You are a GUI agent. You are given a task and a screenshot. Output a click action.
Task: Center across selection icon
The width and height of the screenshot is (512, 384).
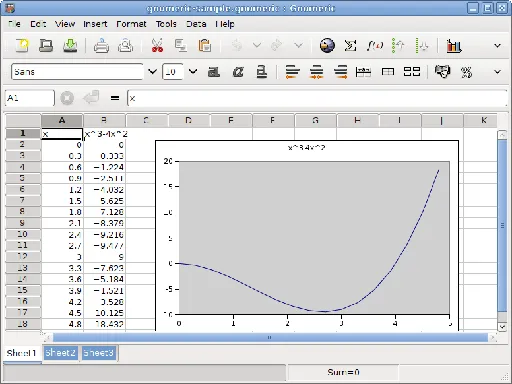pos(363,72)
